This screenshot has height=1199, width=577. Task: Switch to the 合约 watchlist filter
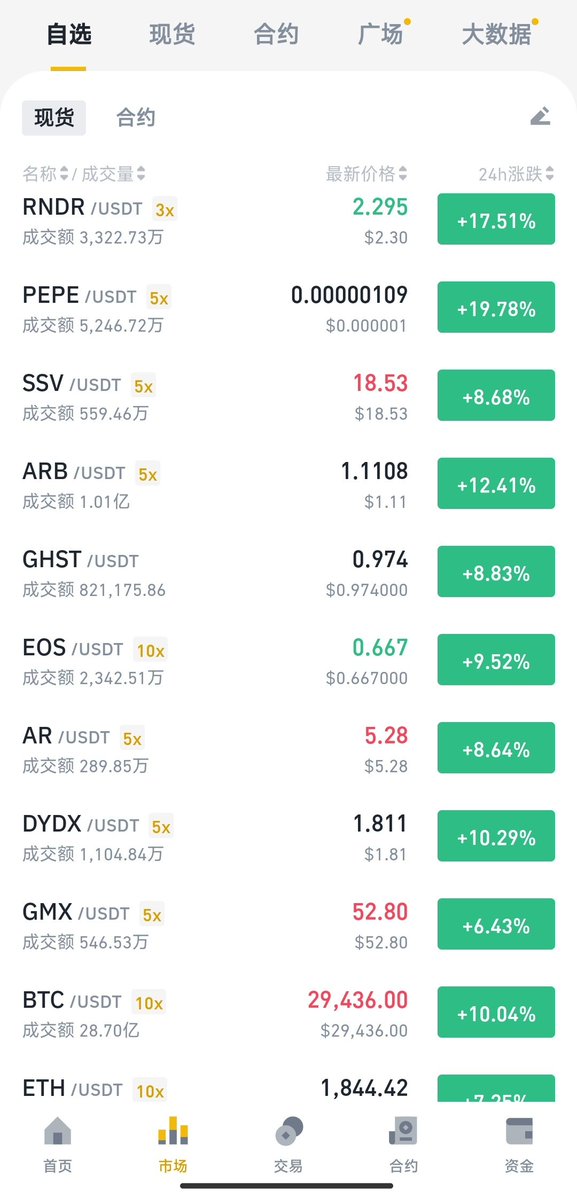[x=136, y=118]
